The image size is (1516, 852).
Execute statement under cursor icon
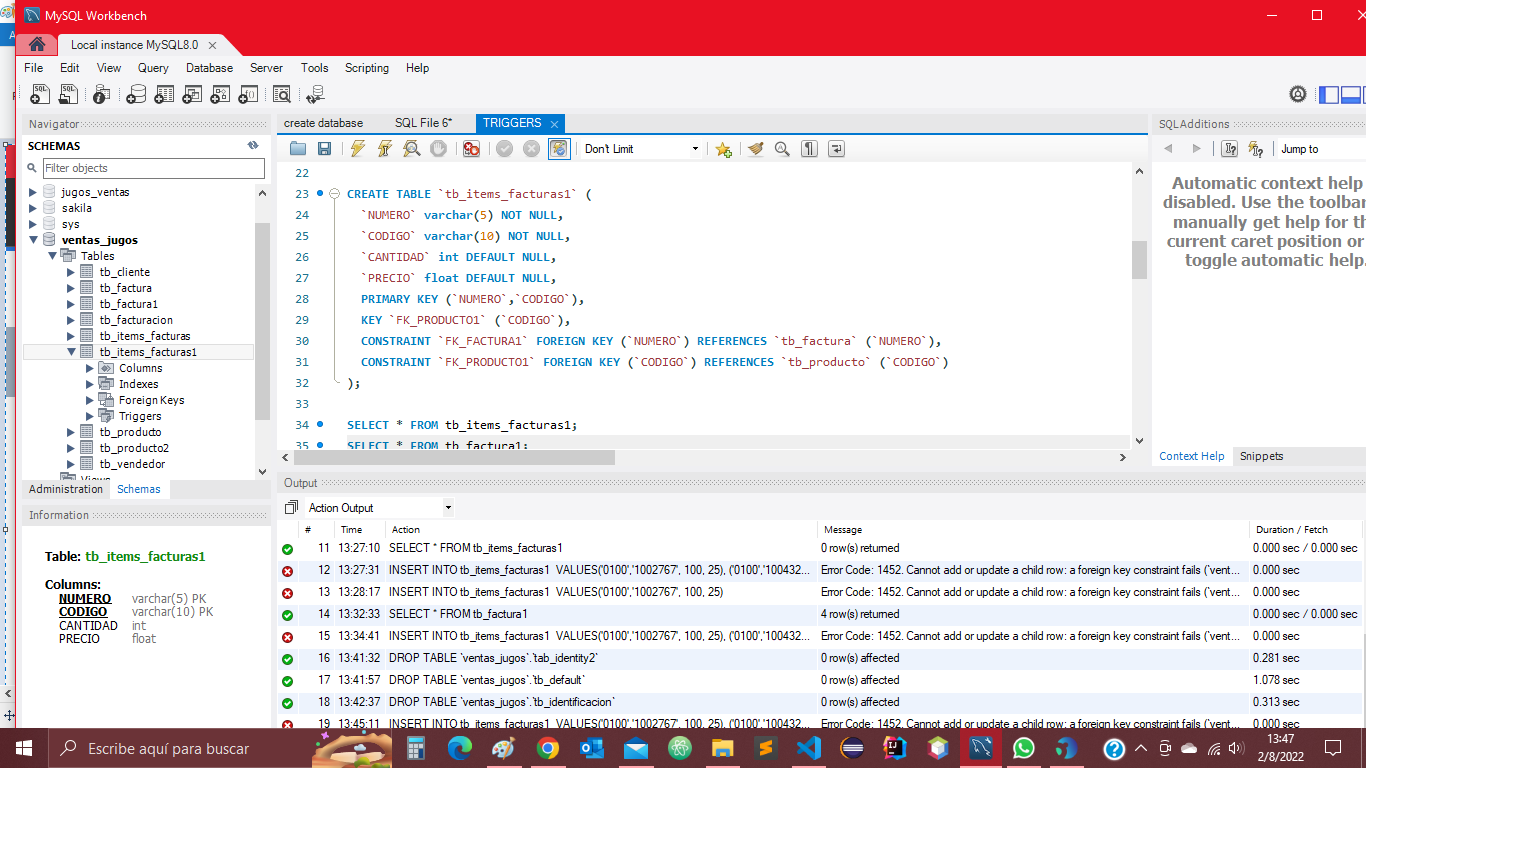(x=384, y=149)
